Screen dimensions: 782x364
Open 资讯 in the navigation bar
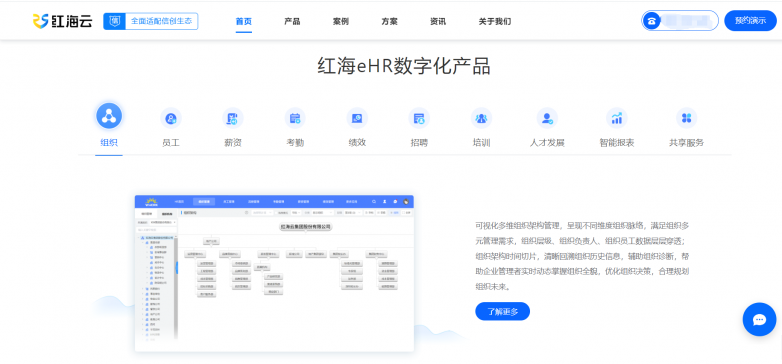438,21
